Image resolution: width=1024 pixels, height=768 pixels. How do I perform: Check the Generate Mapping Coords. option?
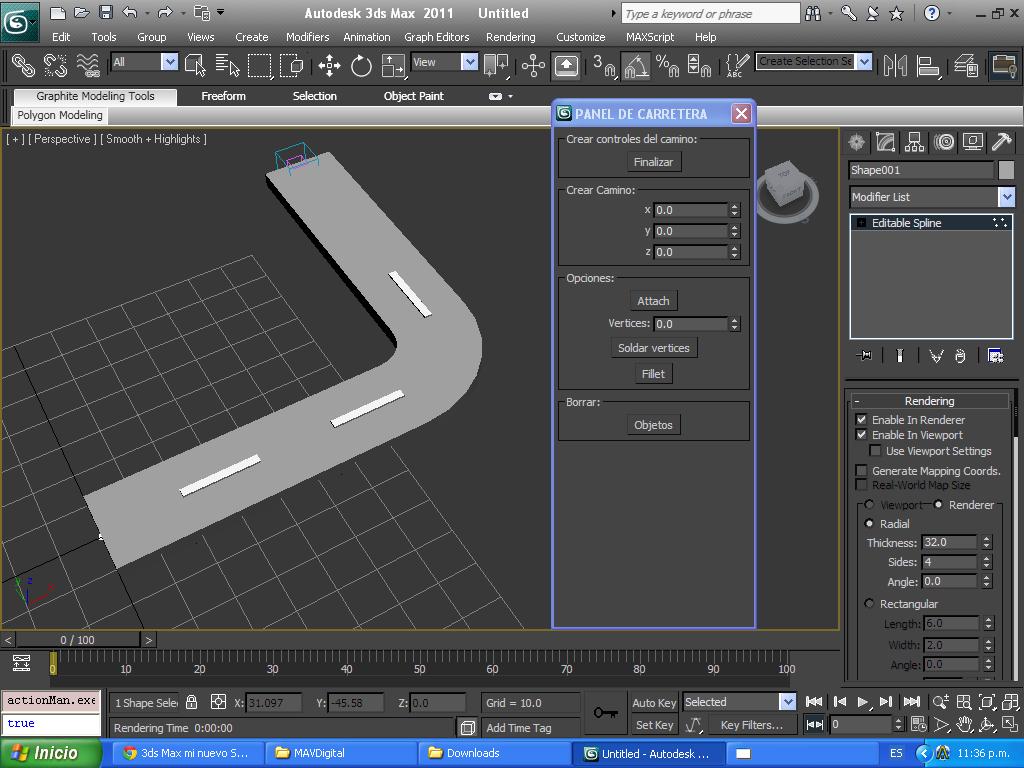[861, 470]
